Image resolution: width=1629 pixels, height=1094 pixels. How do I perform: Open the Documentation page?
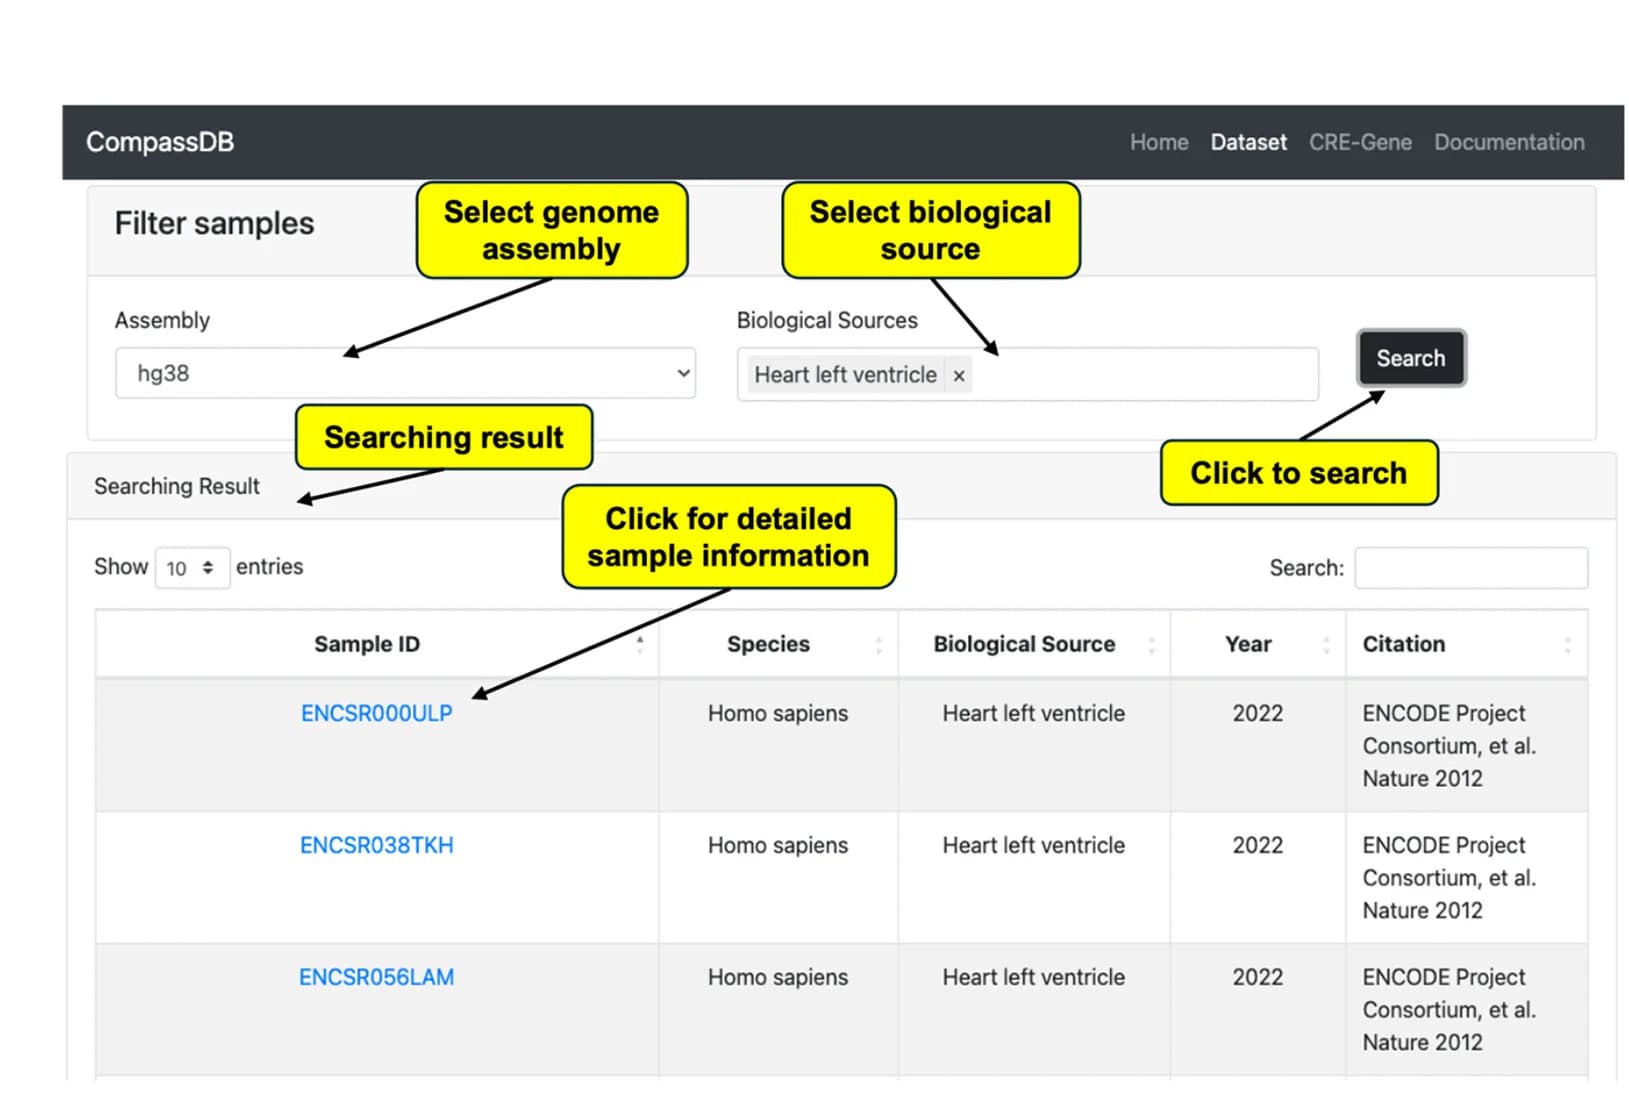1509,142
